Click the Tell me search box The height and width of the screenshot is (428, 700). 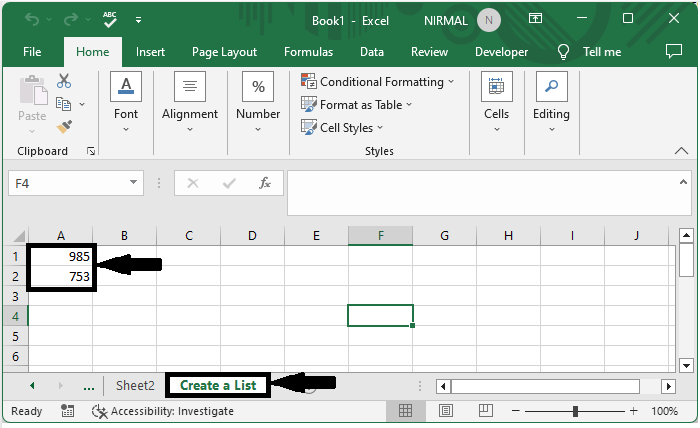click(x=601, y=52)
